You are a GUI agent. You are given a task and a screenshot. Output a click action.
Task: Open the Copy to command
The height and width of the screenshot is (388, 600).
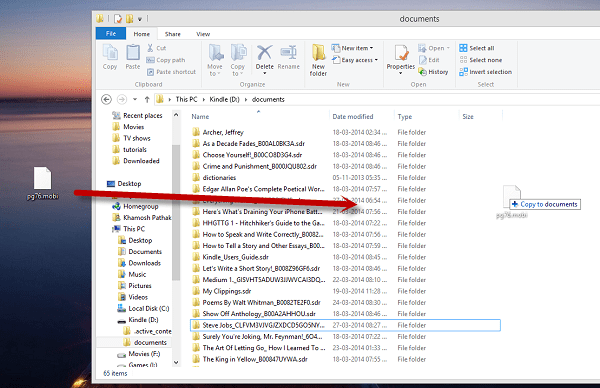[x=238, y=60]
